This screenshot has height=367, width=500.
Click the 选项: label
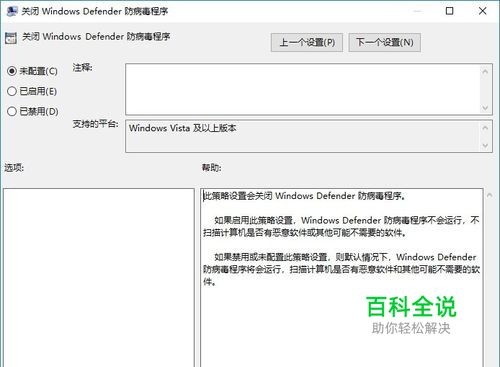click(x=14, y=167)
